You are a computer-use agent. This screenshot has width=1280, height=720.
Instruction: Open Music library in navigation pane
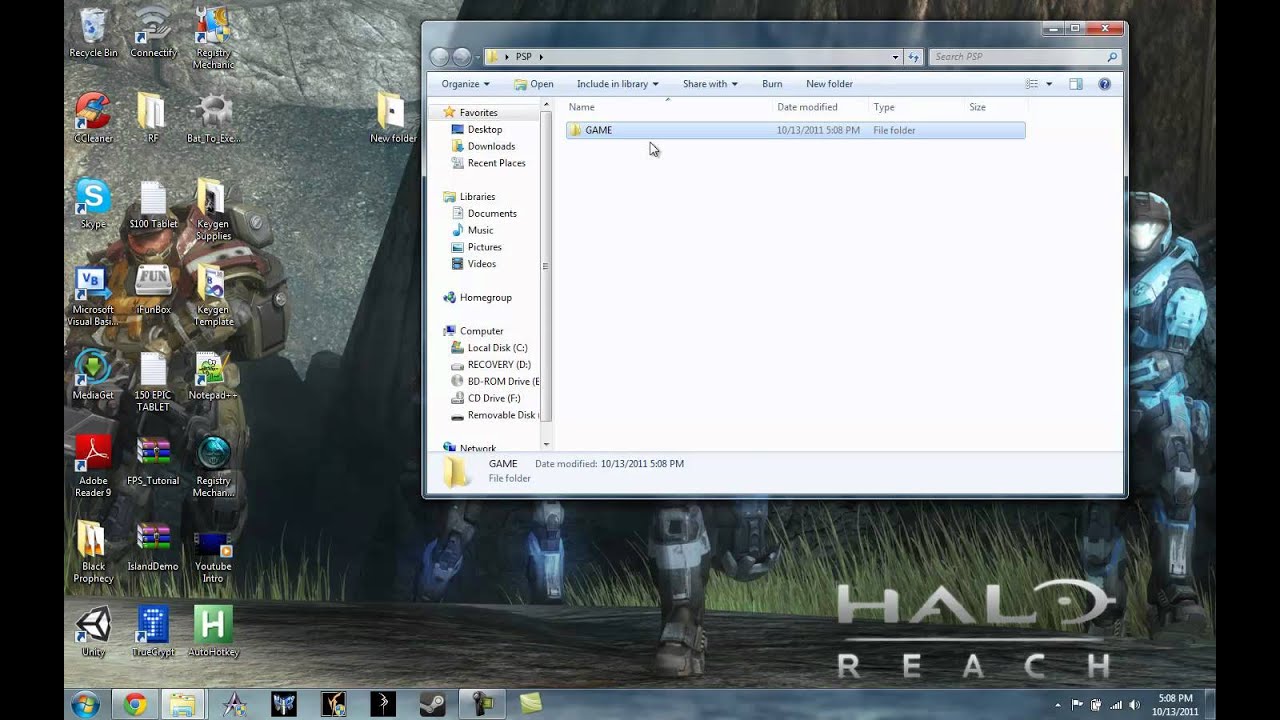480,230
